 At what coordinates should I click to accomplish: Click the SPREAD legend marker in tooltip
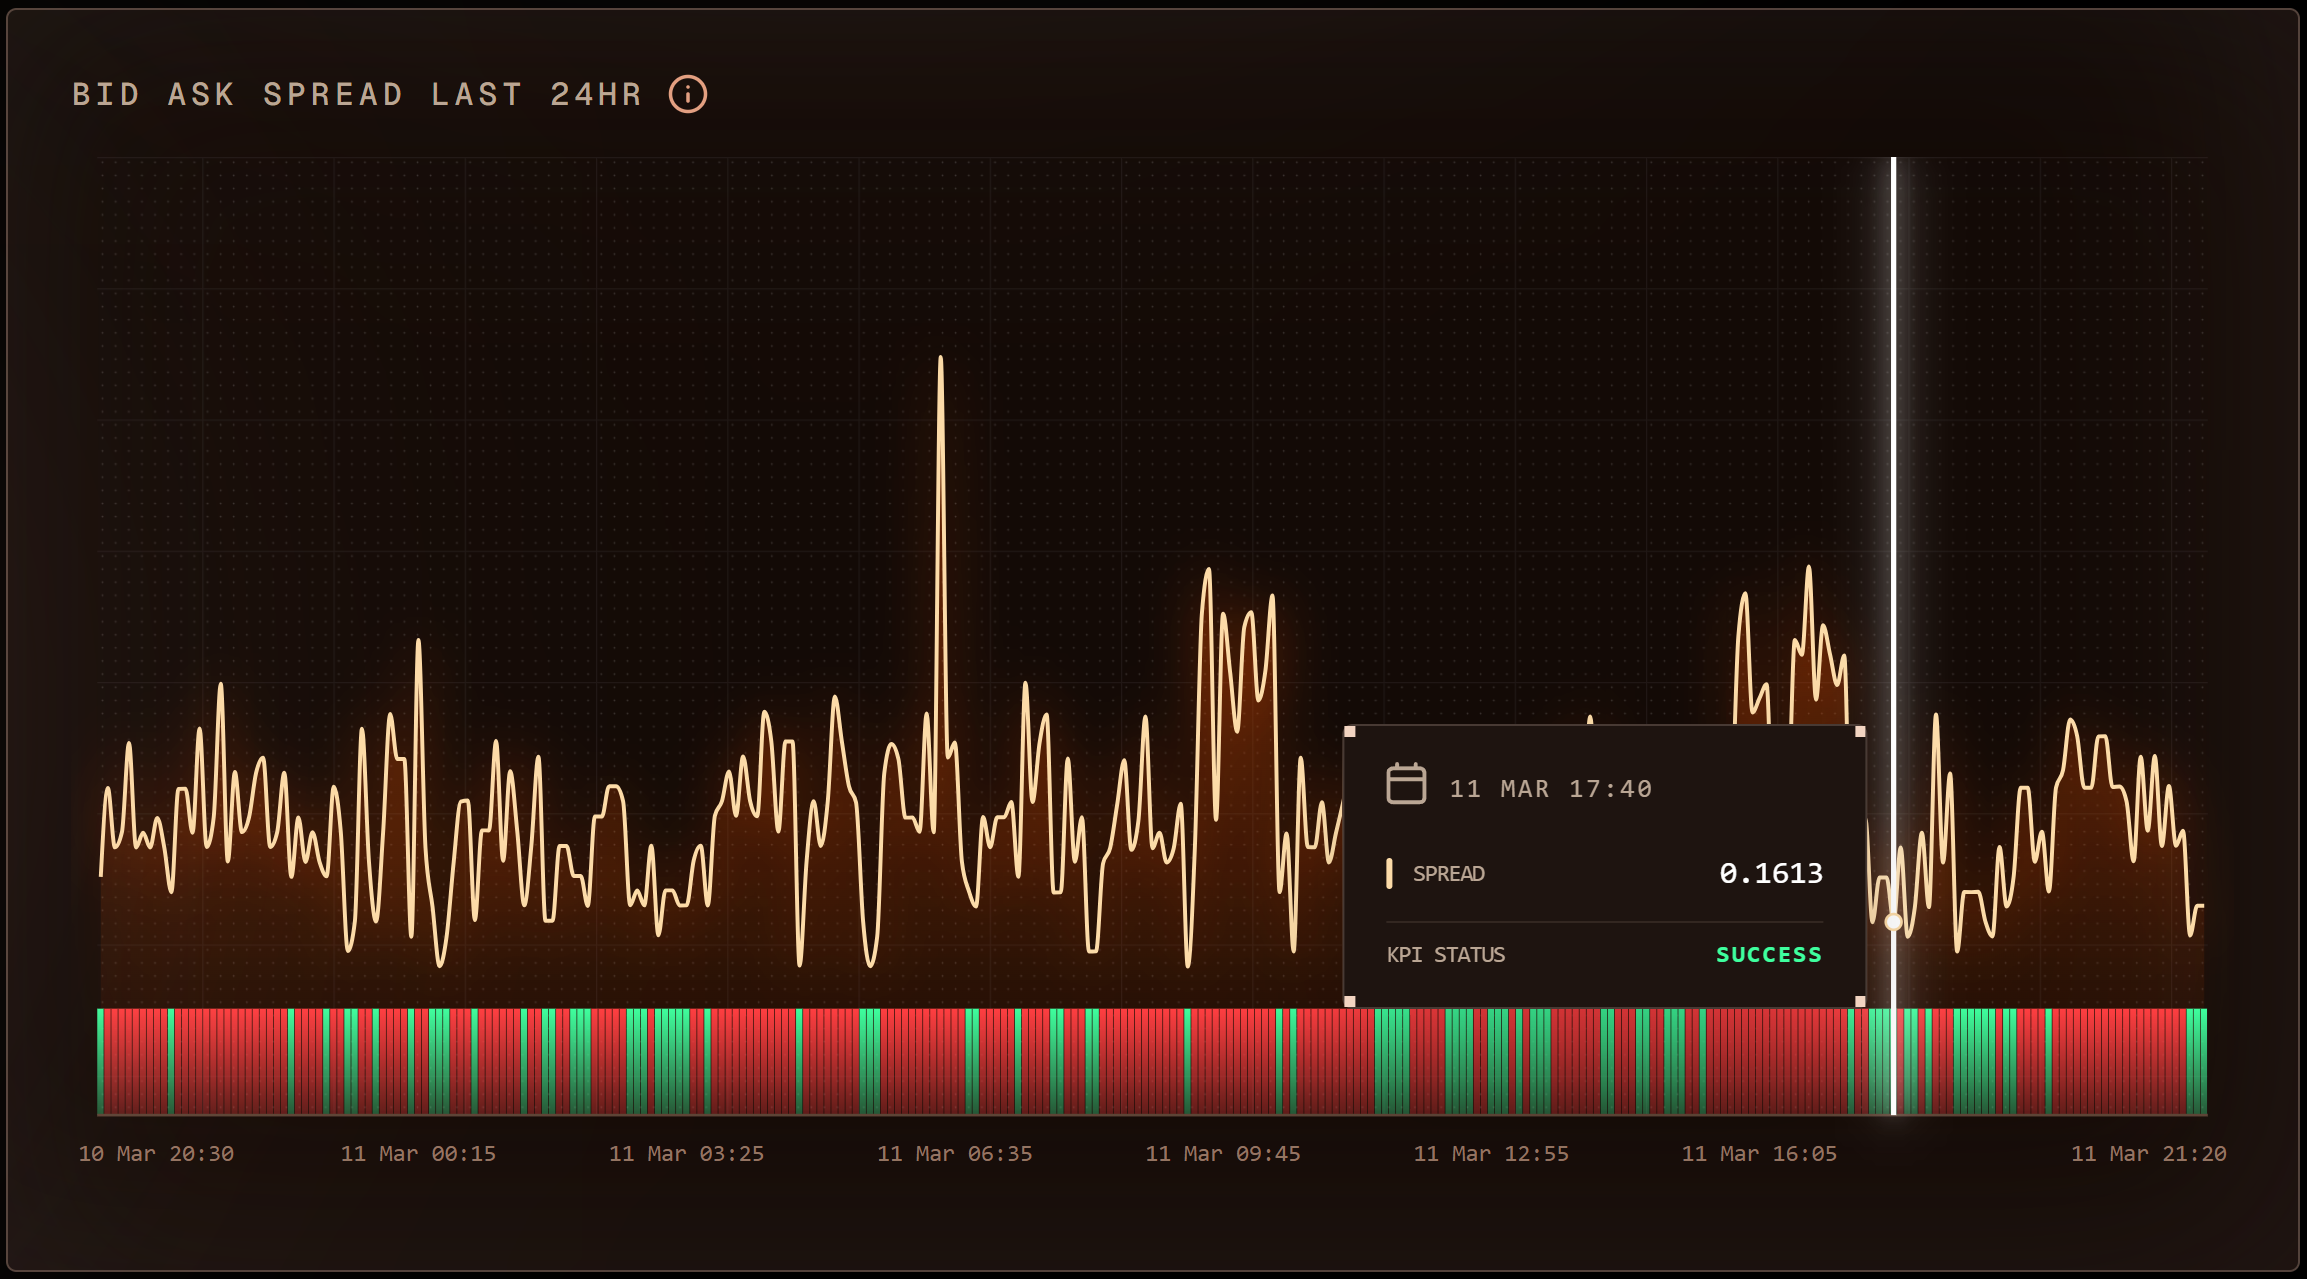(1389, 874)
